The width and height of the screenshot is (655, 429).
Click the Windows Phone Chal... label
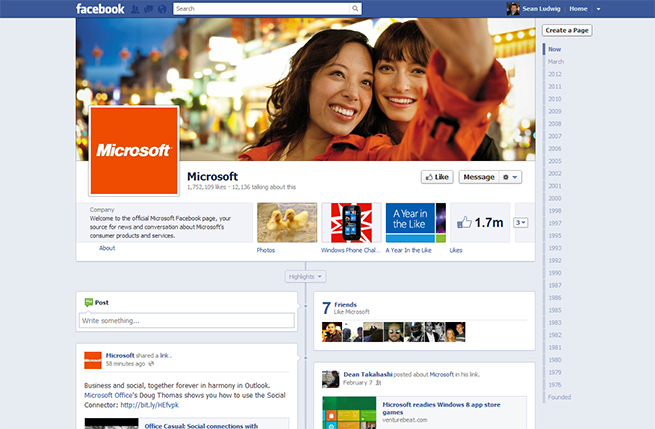click(350, 250)
